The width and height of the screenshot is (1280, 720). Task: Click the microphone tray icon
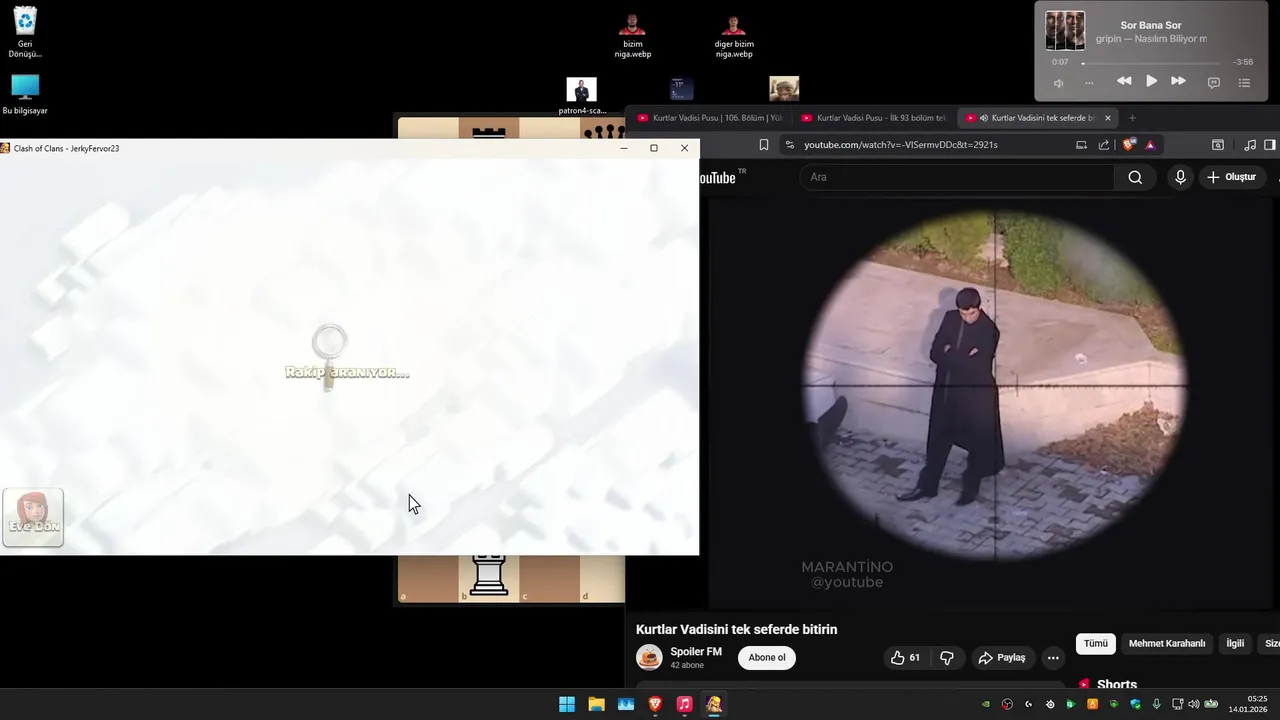[x=1156, y=704]
